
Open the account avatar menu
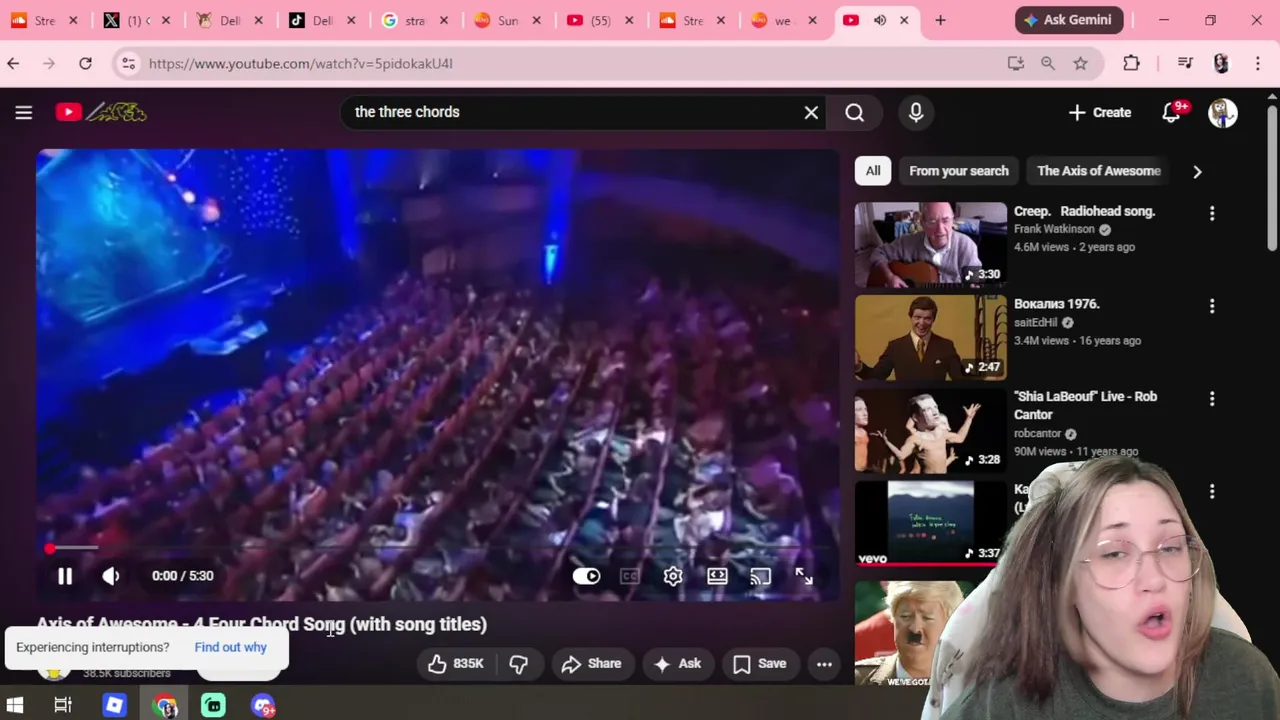[x=1222, y=112]
